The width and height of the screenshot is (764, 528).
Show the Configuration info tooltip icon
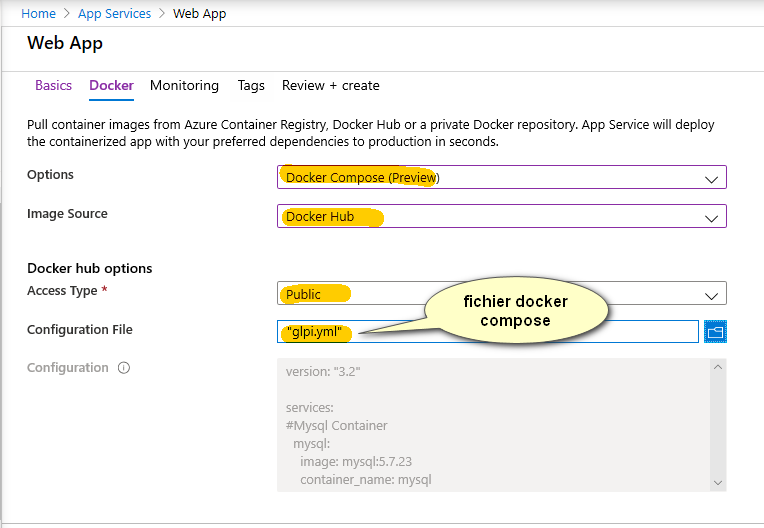(124, 368)
